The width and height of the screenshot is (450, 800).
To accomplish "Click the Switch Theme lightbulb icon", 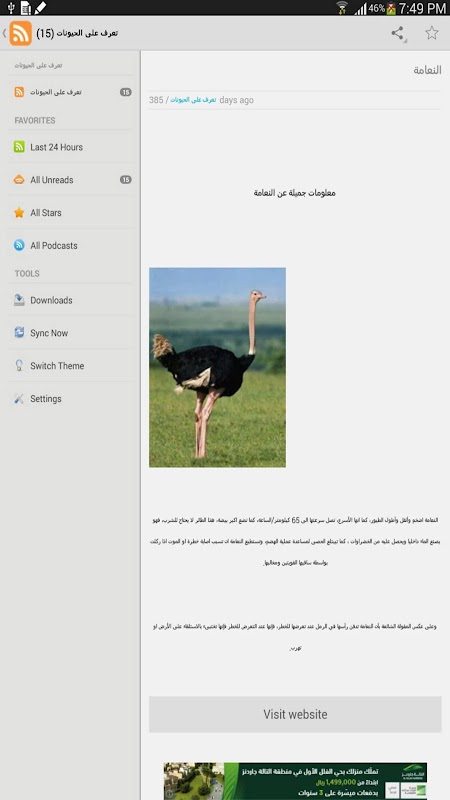I will coord(19,365).
